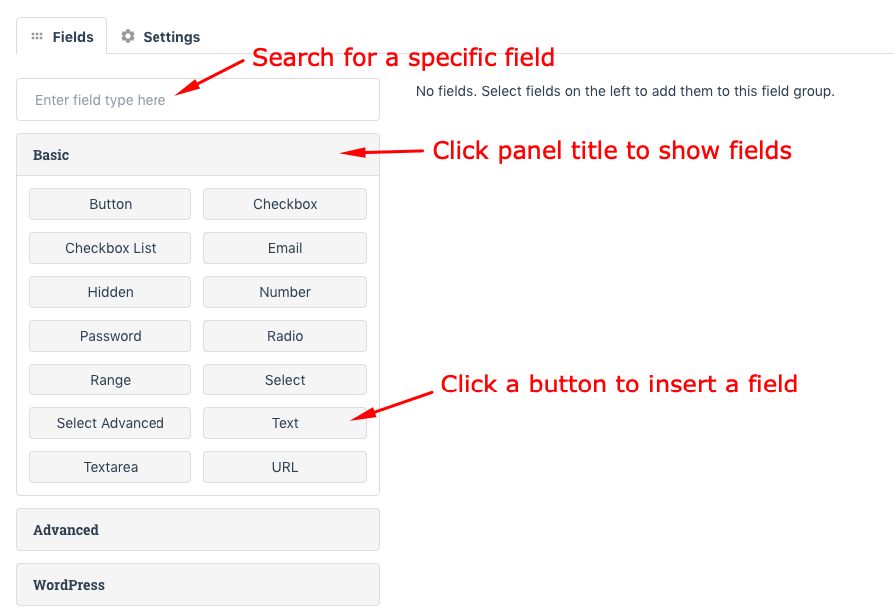Click the gear icon beside Settings
894x616 pixels.
[x=127, y=36]
